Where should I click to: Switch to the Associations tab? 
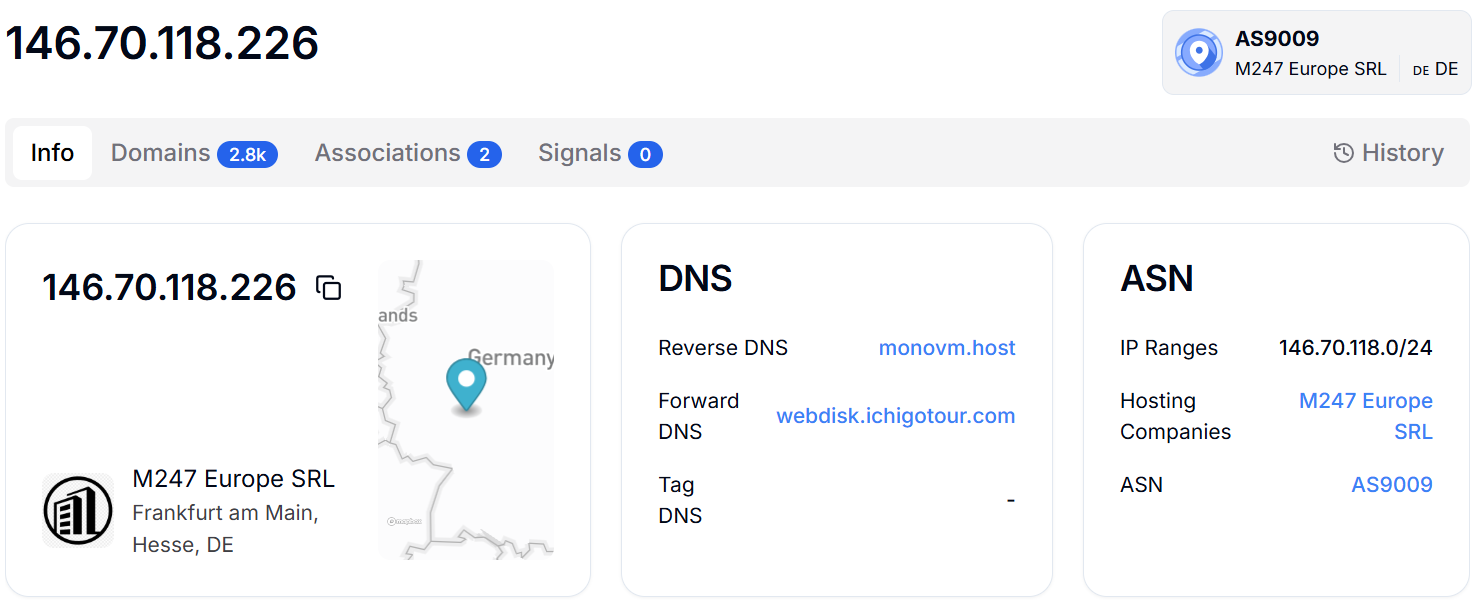[x=408, y=153]
